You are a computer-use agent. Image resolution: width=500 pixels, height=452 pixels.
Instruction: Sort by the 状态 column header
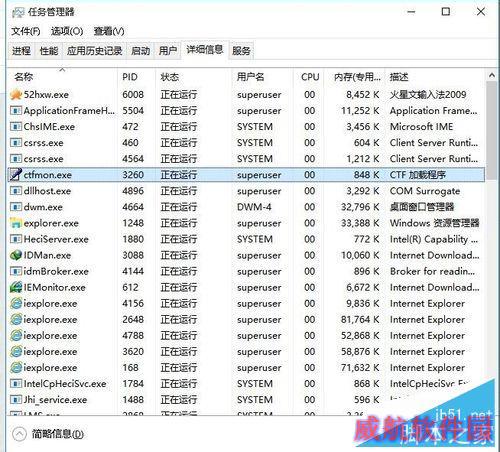[193, 77]
